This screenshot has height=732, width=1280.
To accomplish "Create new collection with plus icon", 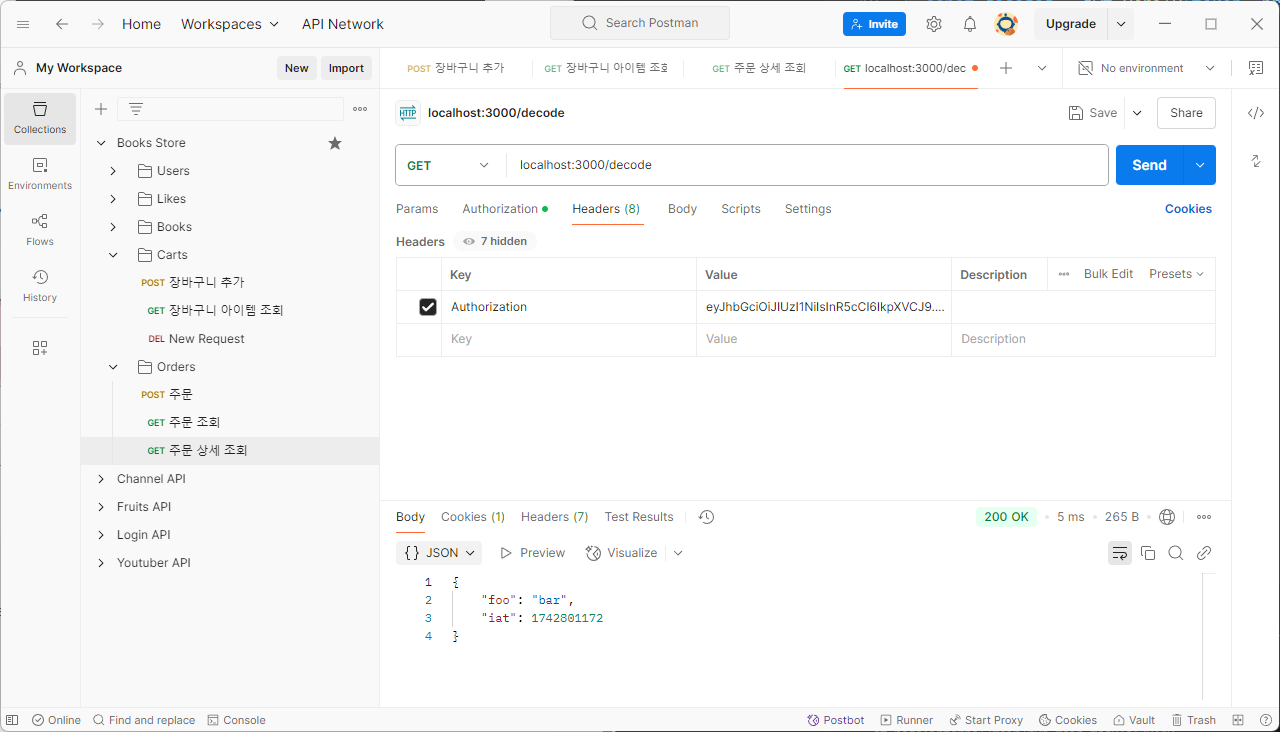I will tap(100, 109).
